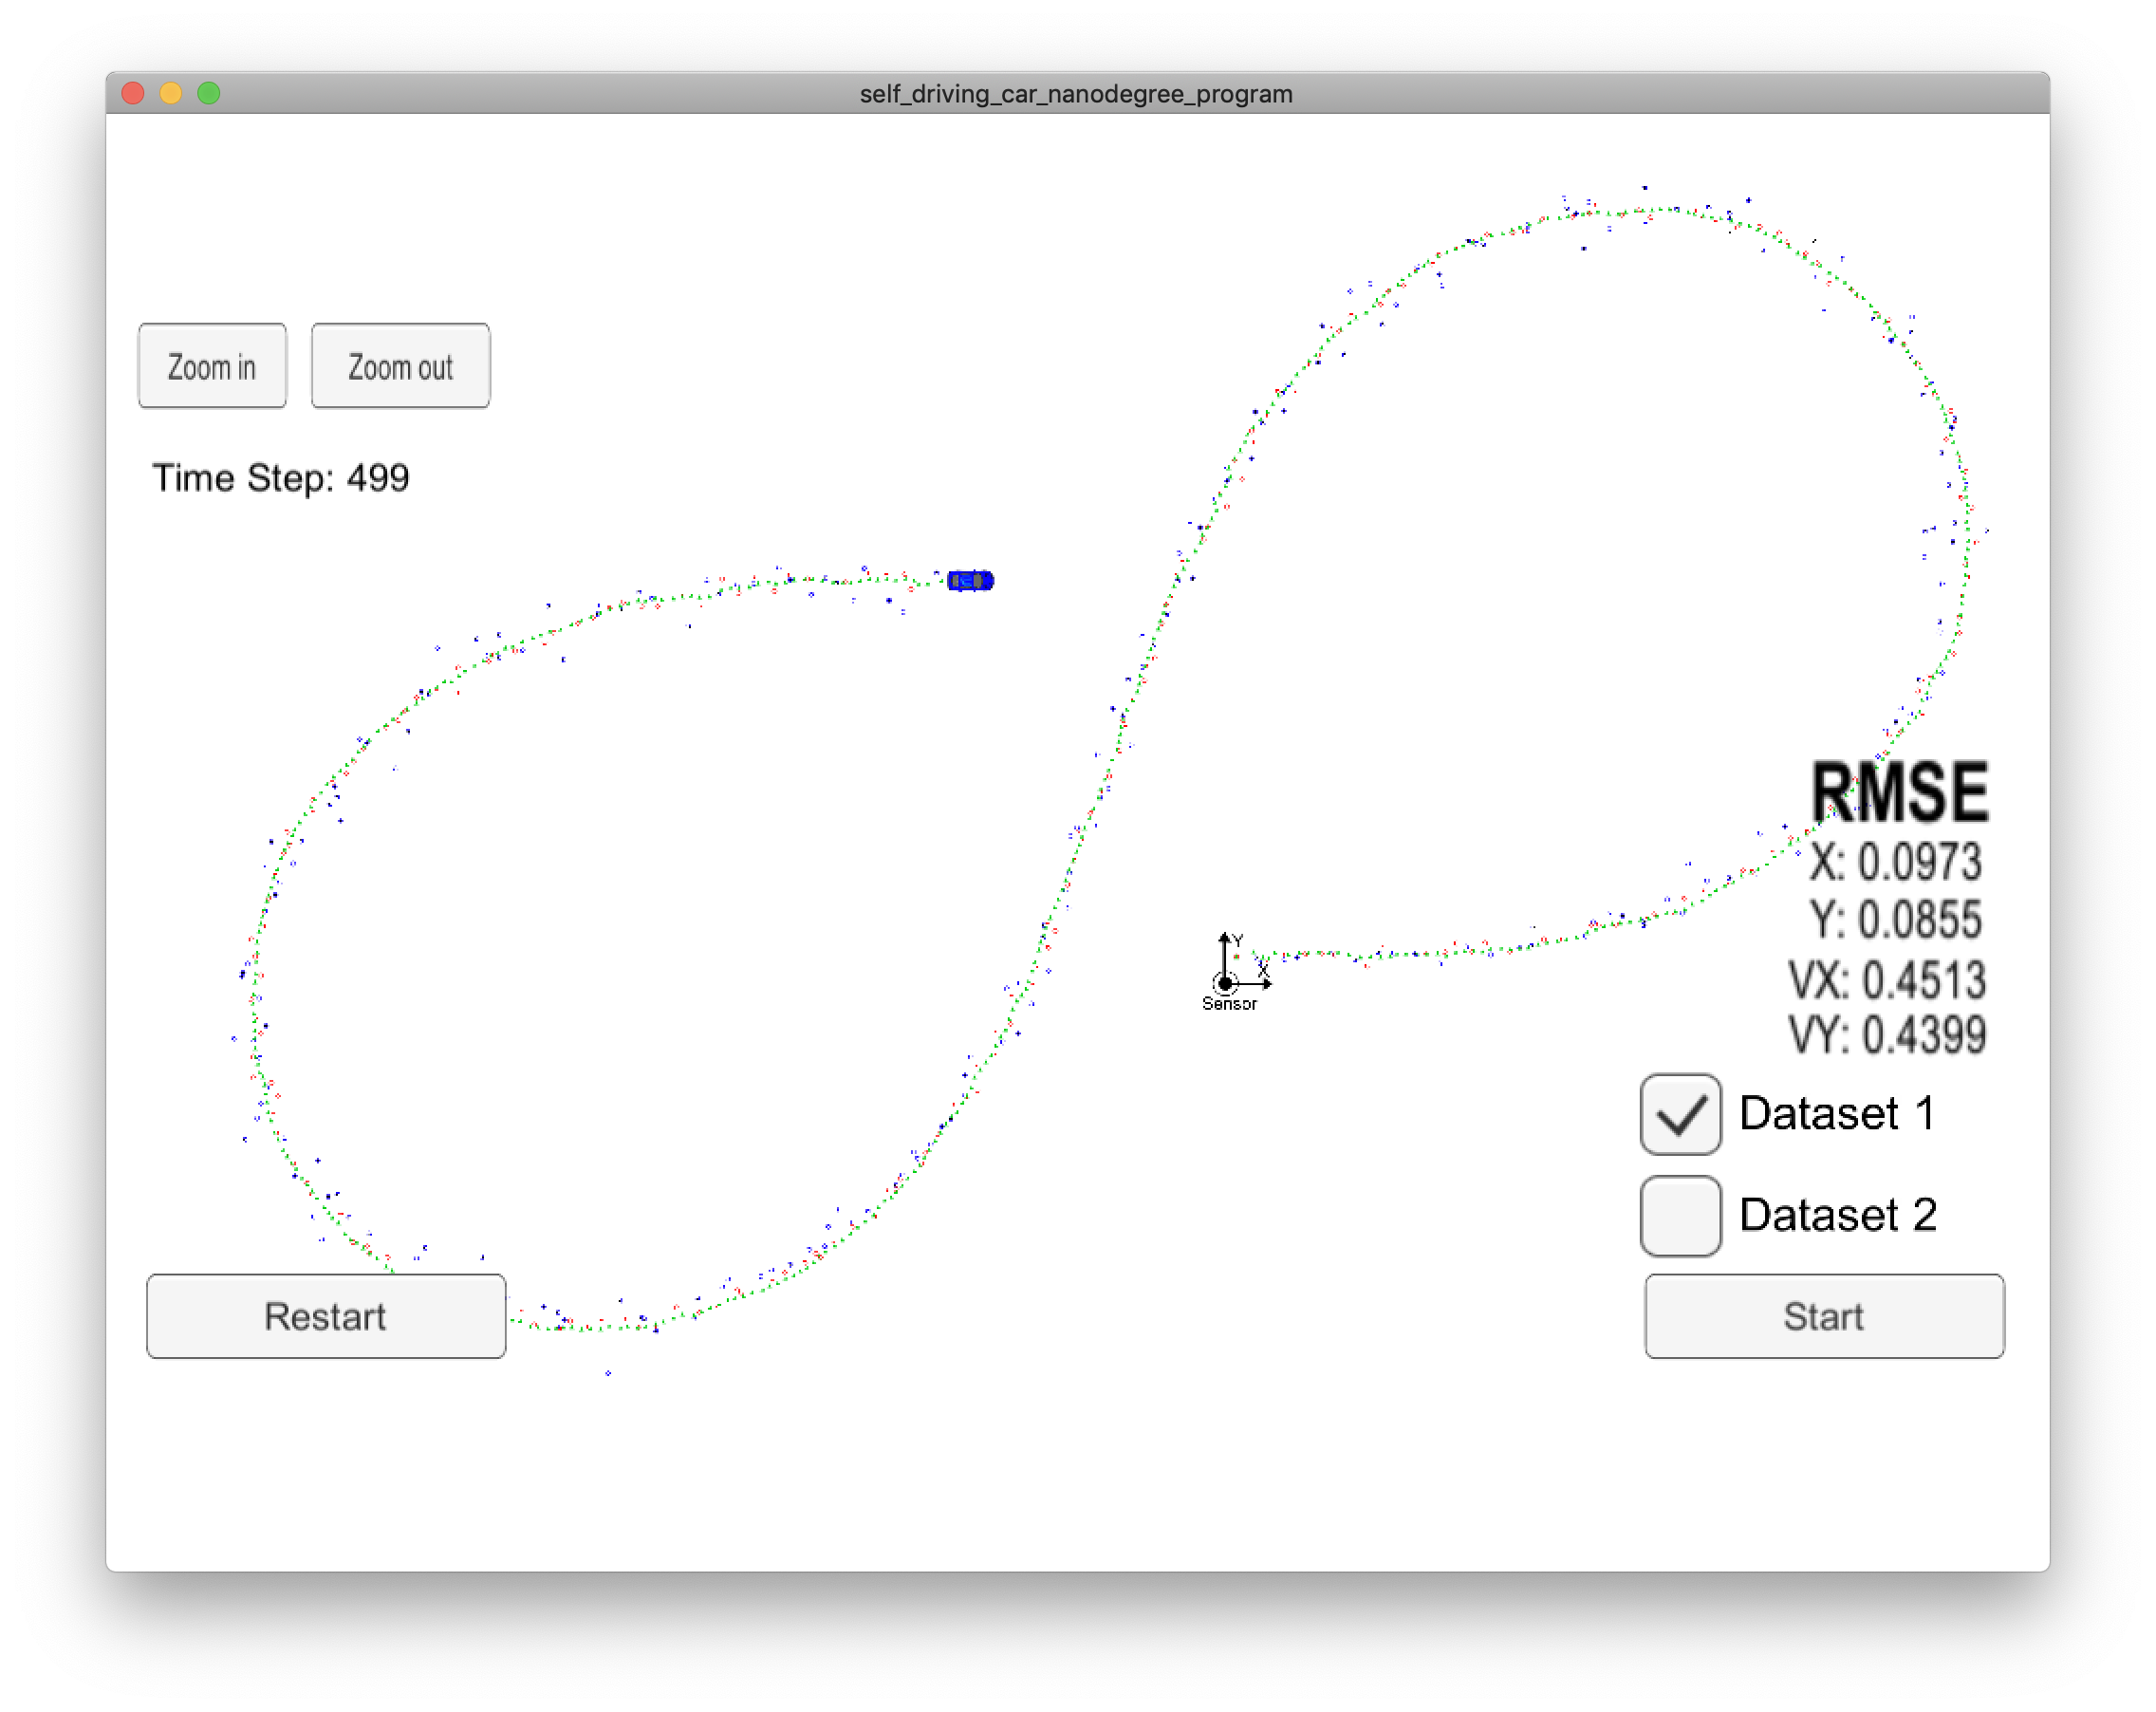The height and width of the screenshot is (1712, 2156).
Task: Click the Sensor origin marker
Action: pyautogui.click(x=1225, y=983)
